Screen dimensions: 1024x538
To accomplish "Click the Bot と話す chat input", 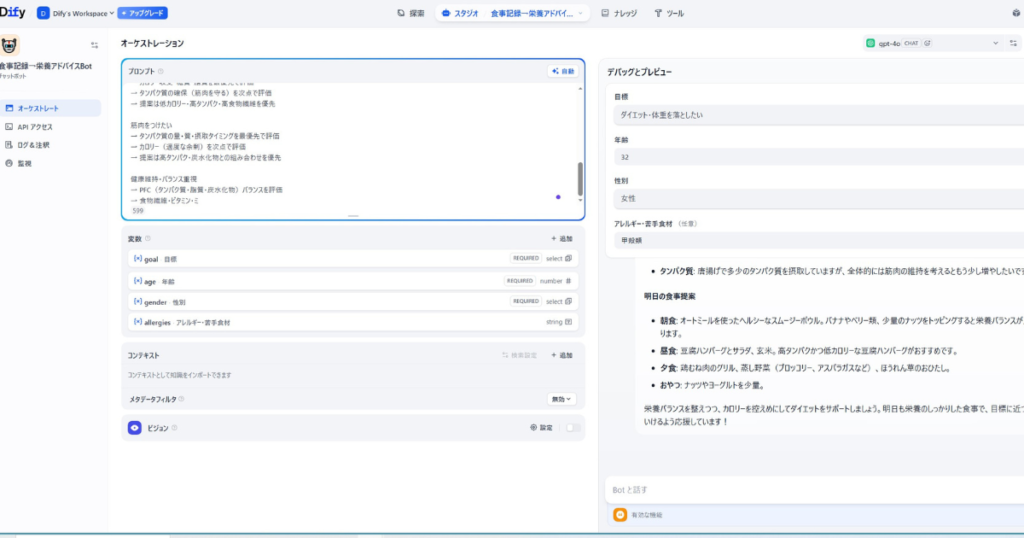I will (815, 490).
